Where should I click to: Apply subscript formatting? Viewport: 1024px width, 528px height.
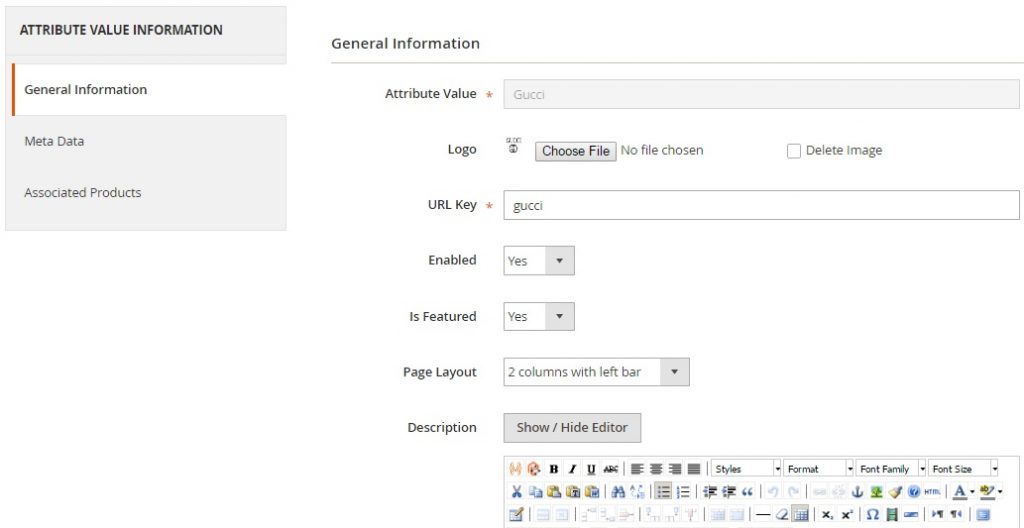click(x=827, y=514)
